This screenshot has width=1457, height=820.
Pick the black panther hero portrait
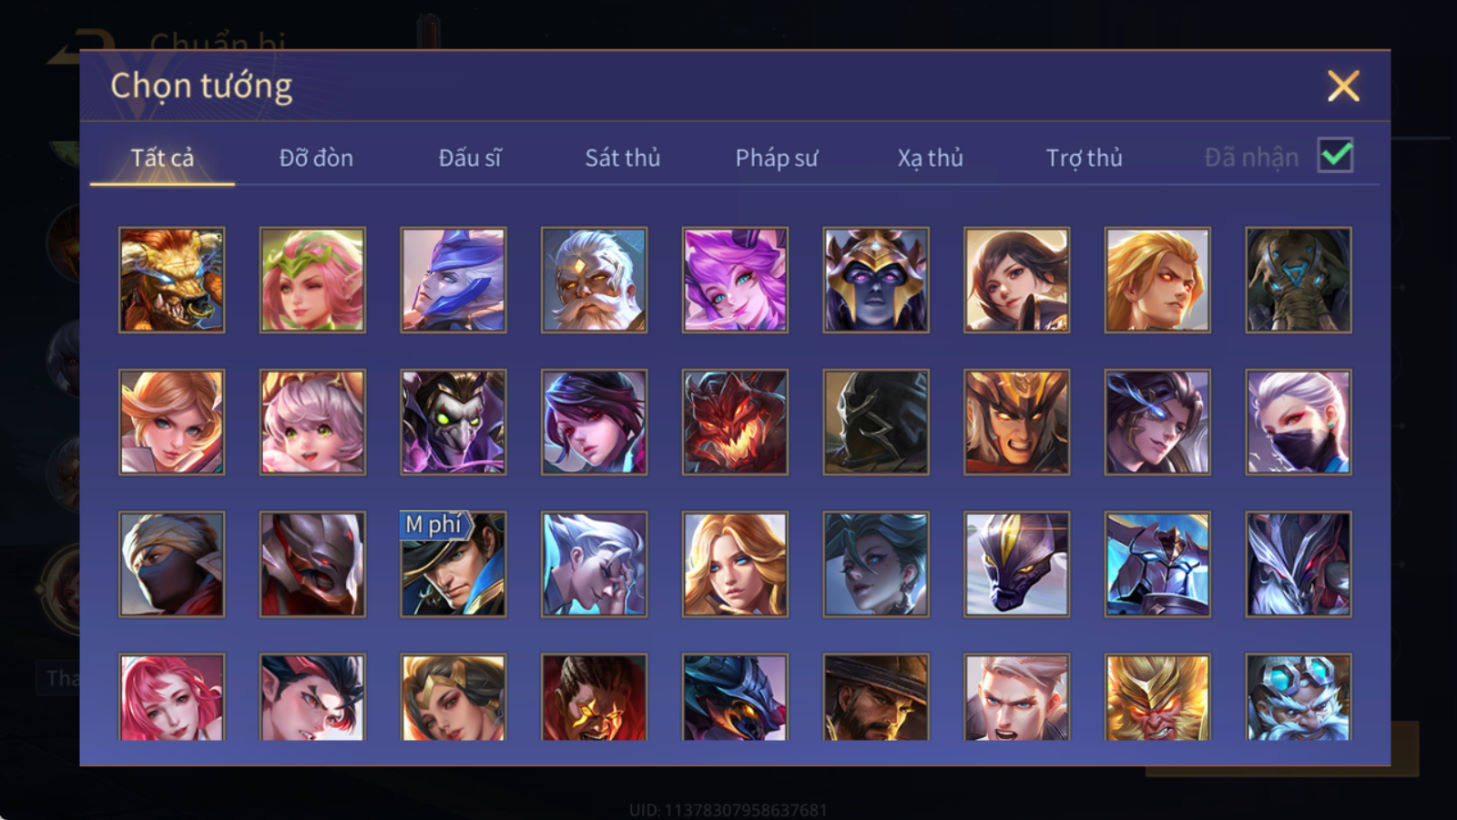(x=1016, y=564)
